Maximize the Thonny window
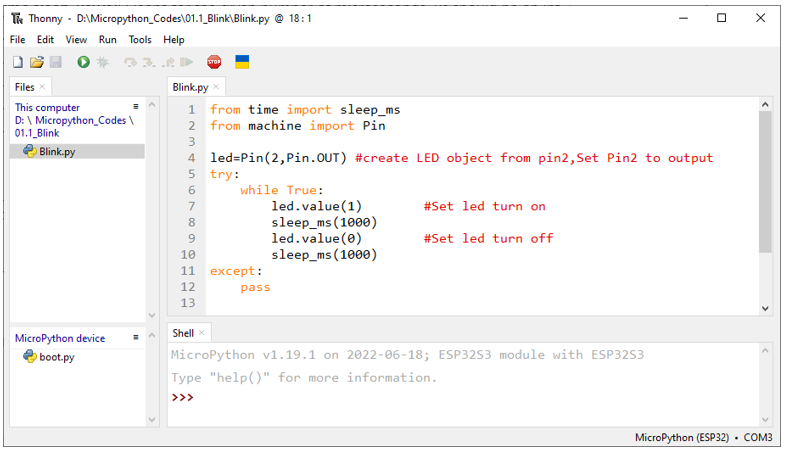Image resolution: width=785 pixels, height=451 pixels. (721, 18)
